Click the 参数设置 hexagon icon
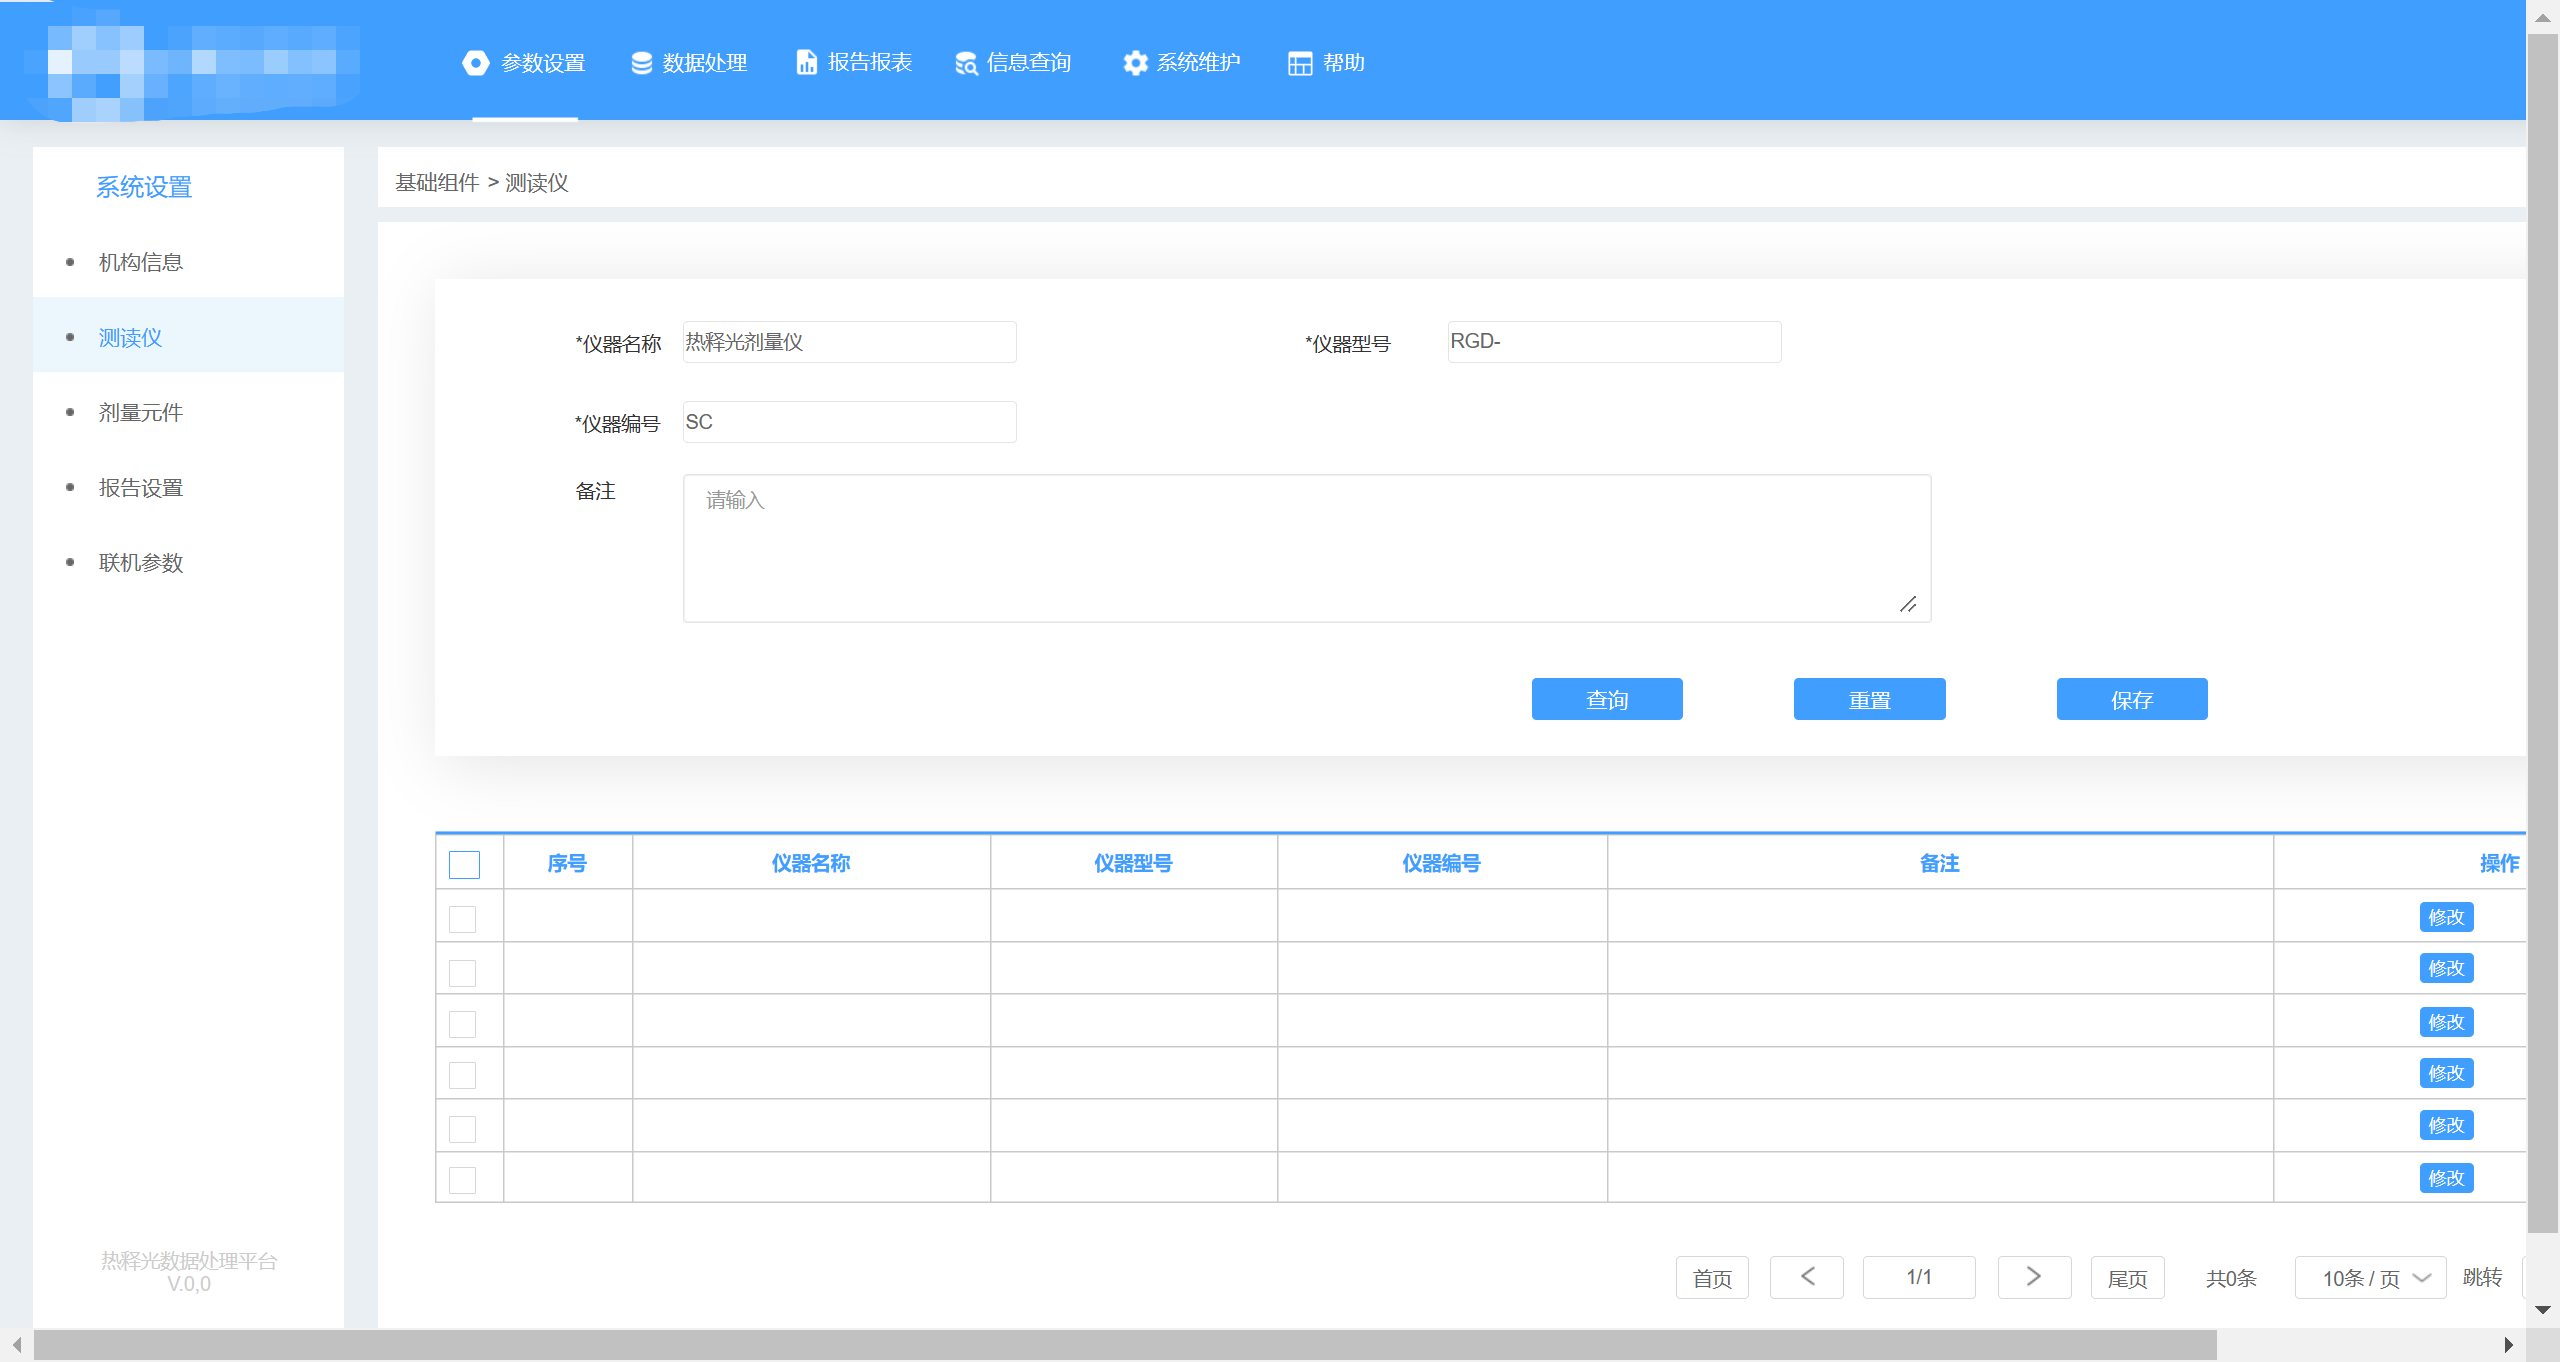The width and height of the screenshot is (2560, 1362). click(x=476, y=63)
